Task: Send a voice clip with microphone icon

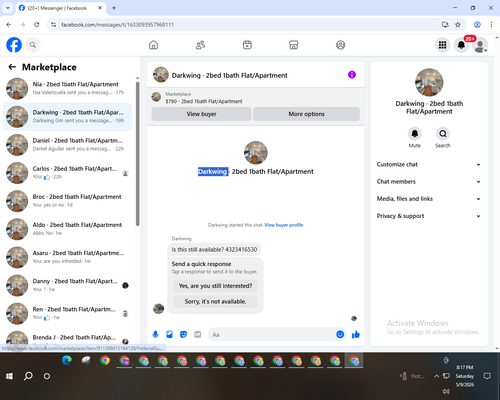Action: 155,334
